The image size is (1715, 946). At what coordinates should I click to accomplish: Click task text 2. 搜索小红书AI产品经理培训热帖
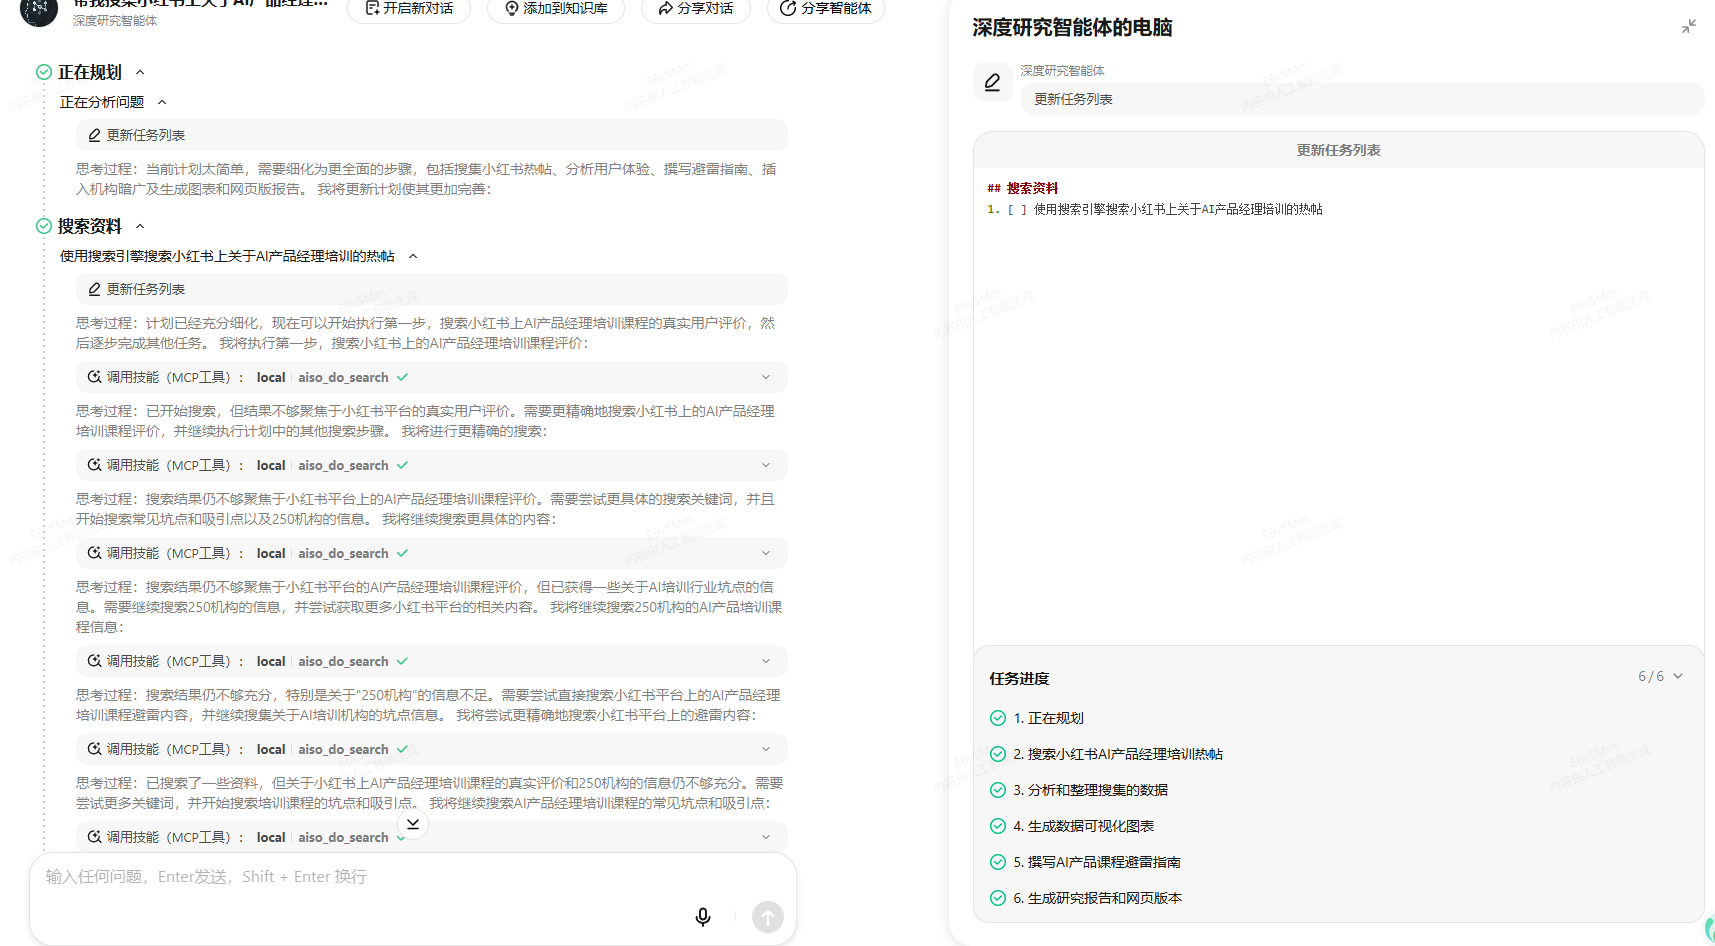tap(1118, 754)
